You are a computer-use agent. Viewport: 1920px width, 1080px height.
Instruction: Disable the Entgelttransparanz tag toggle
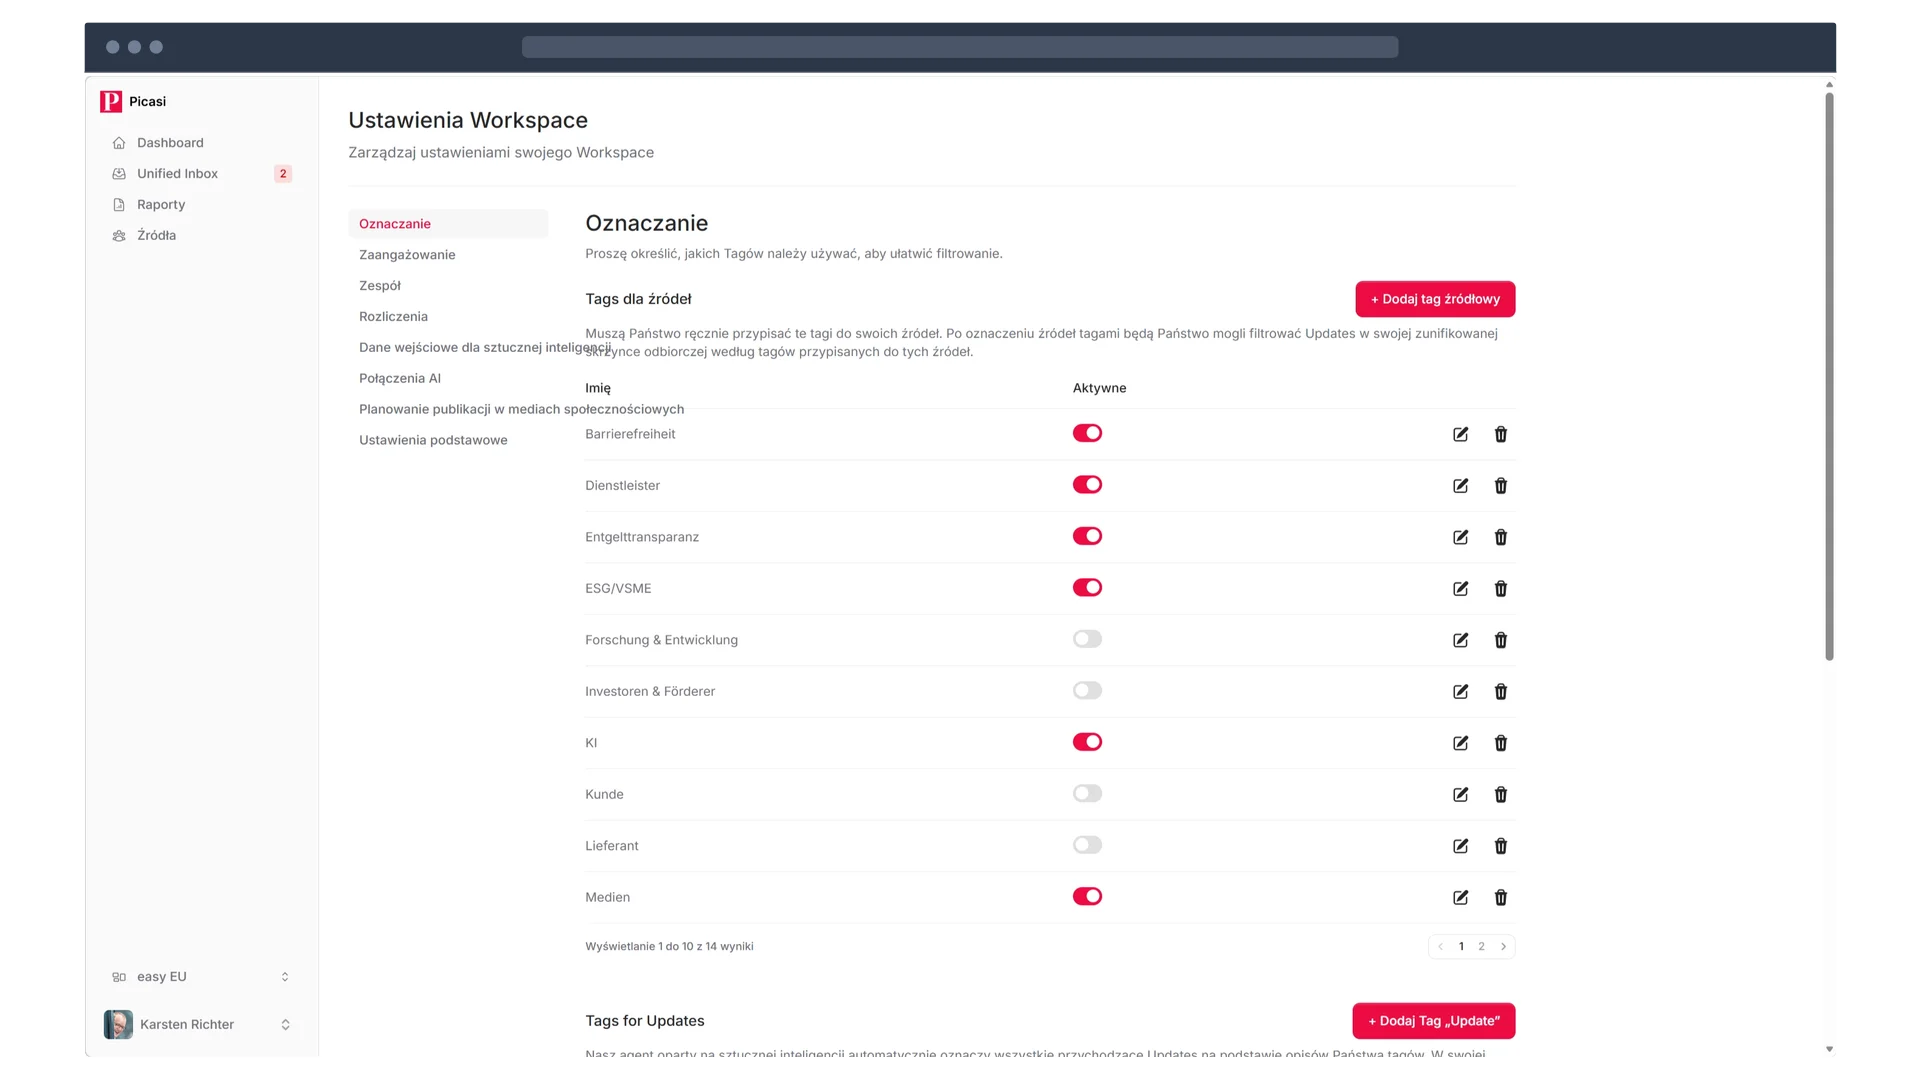(1087, 536)
